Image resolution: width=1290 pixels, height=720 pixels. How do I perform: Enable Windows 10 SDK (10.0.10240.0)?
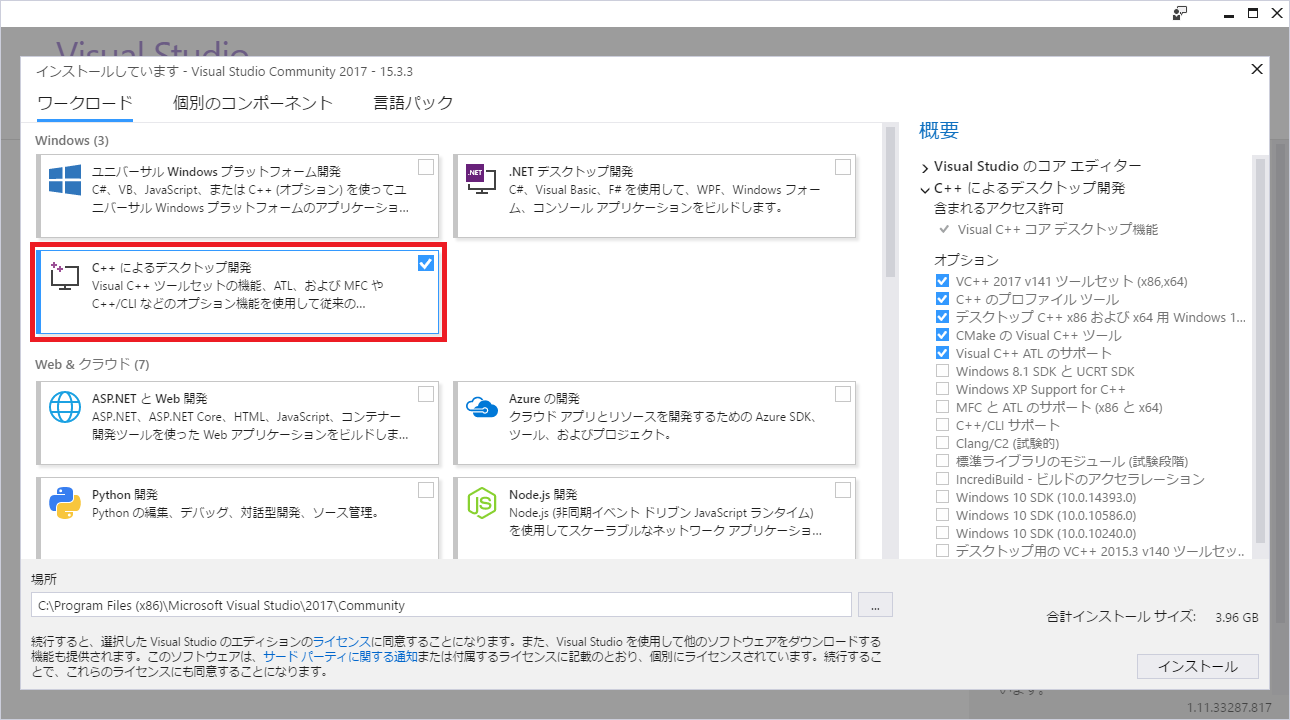pos(942,533)
